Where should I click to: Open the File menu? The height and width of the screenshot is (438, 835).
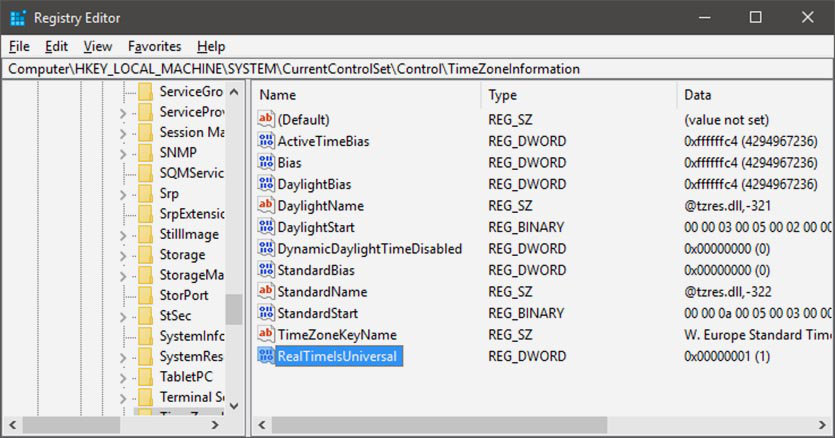click(19, 46)
